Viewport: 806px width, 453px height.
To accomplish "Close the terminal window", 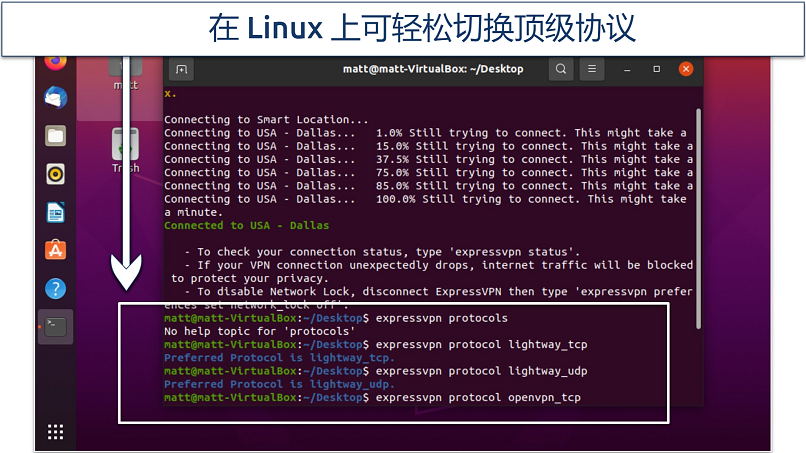I will click(x=685, y=69).
